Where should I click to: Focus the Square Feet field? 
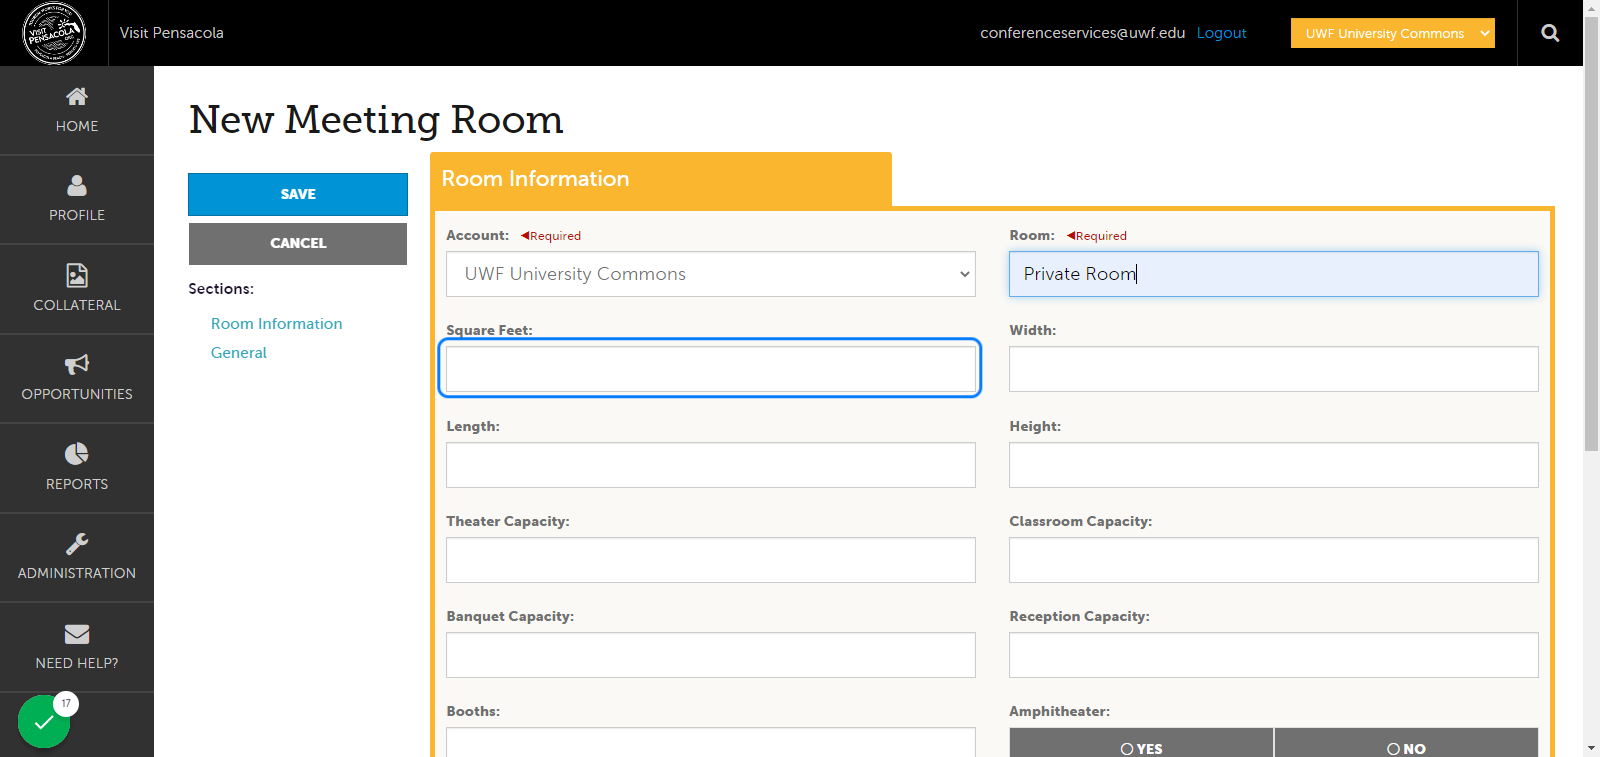(x=711, y=369)
